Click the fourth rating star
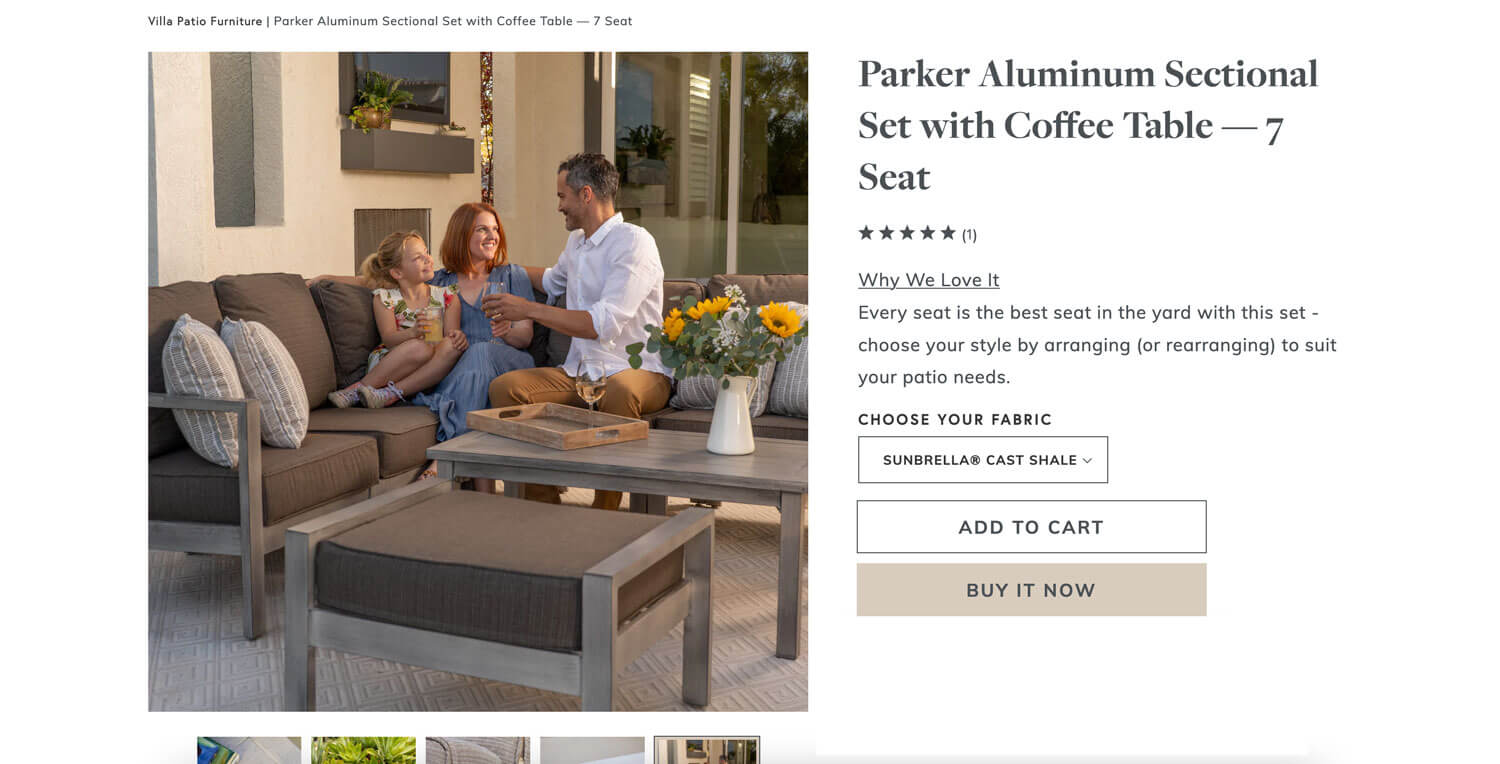This screenshot has height=764, width=1500. [x=927, y=233]
